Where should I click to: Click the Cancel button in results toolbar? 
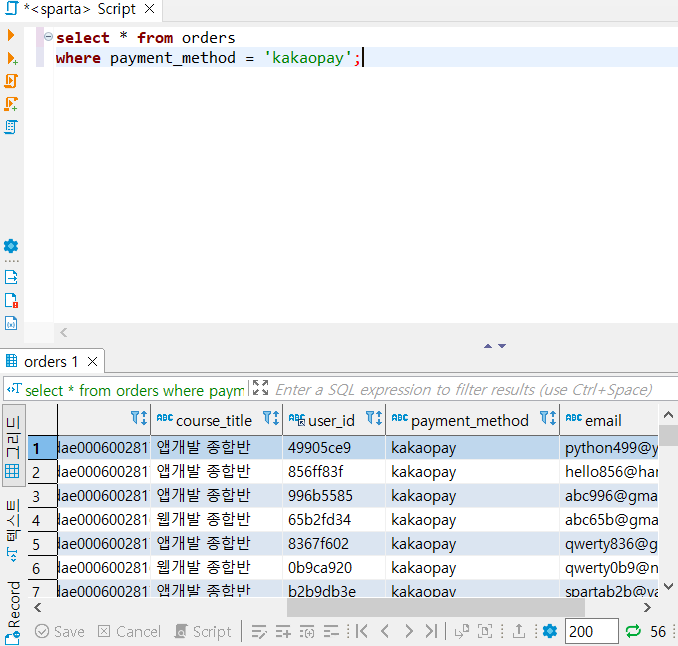(129, 632)
